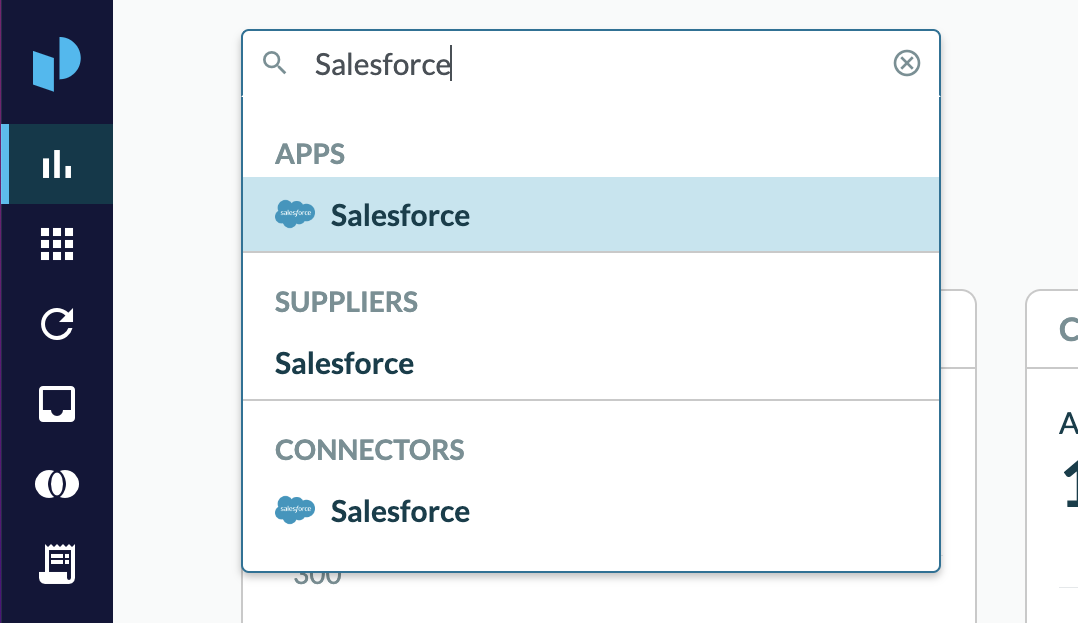Open the receipt icon in sidebar
1078x623 pixels.
pyautogui.click(x=57, y=564)
